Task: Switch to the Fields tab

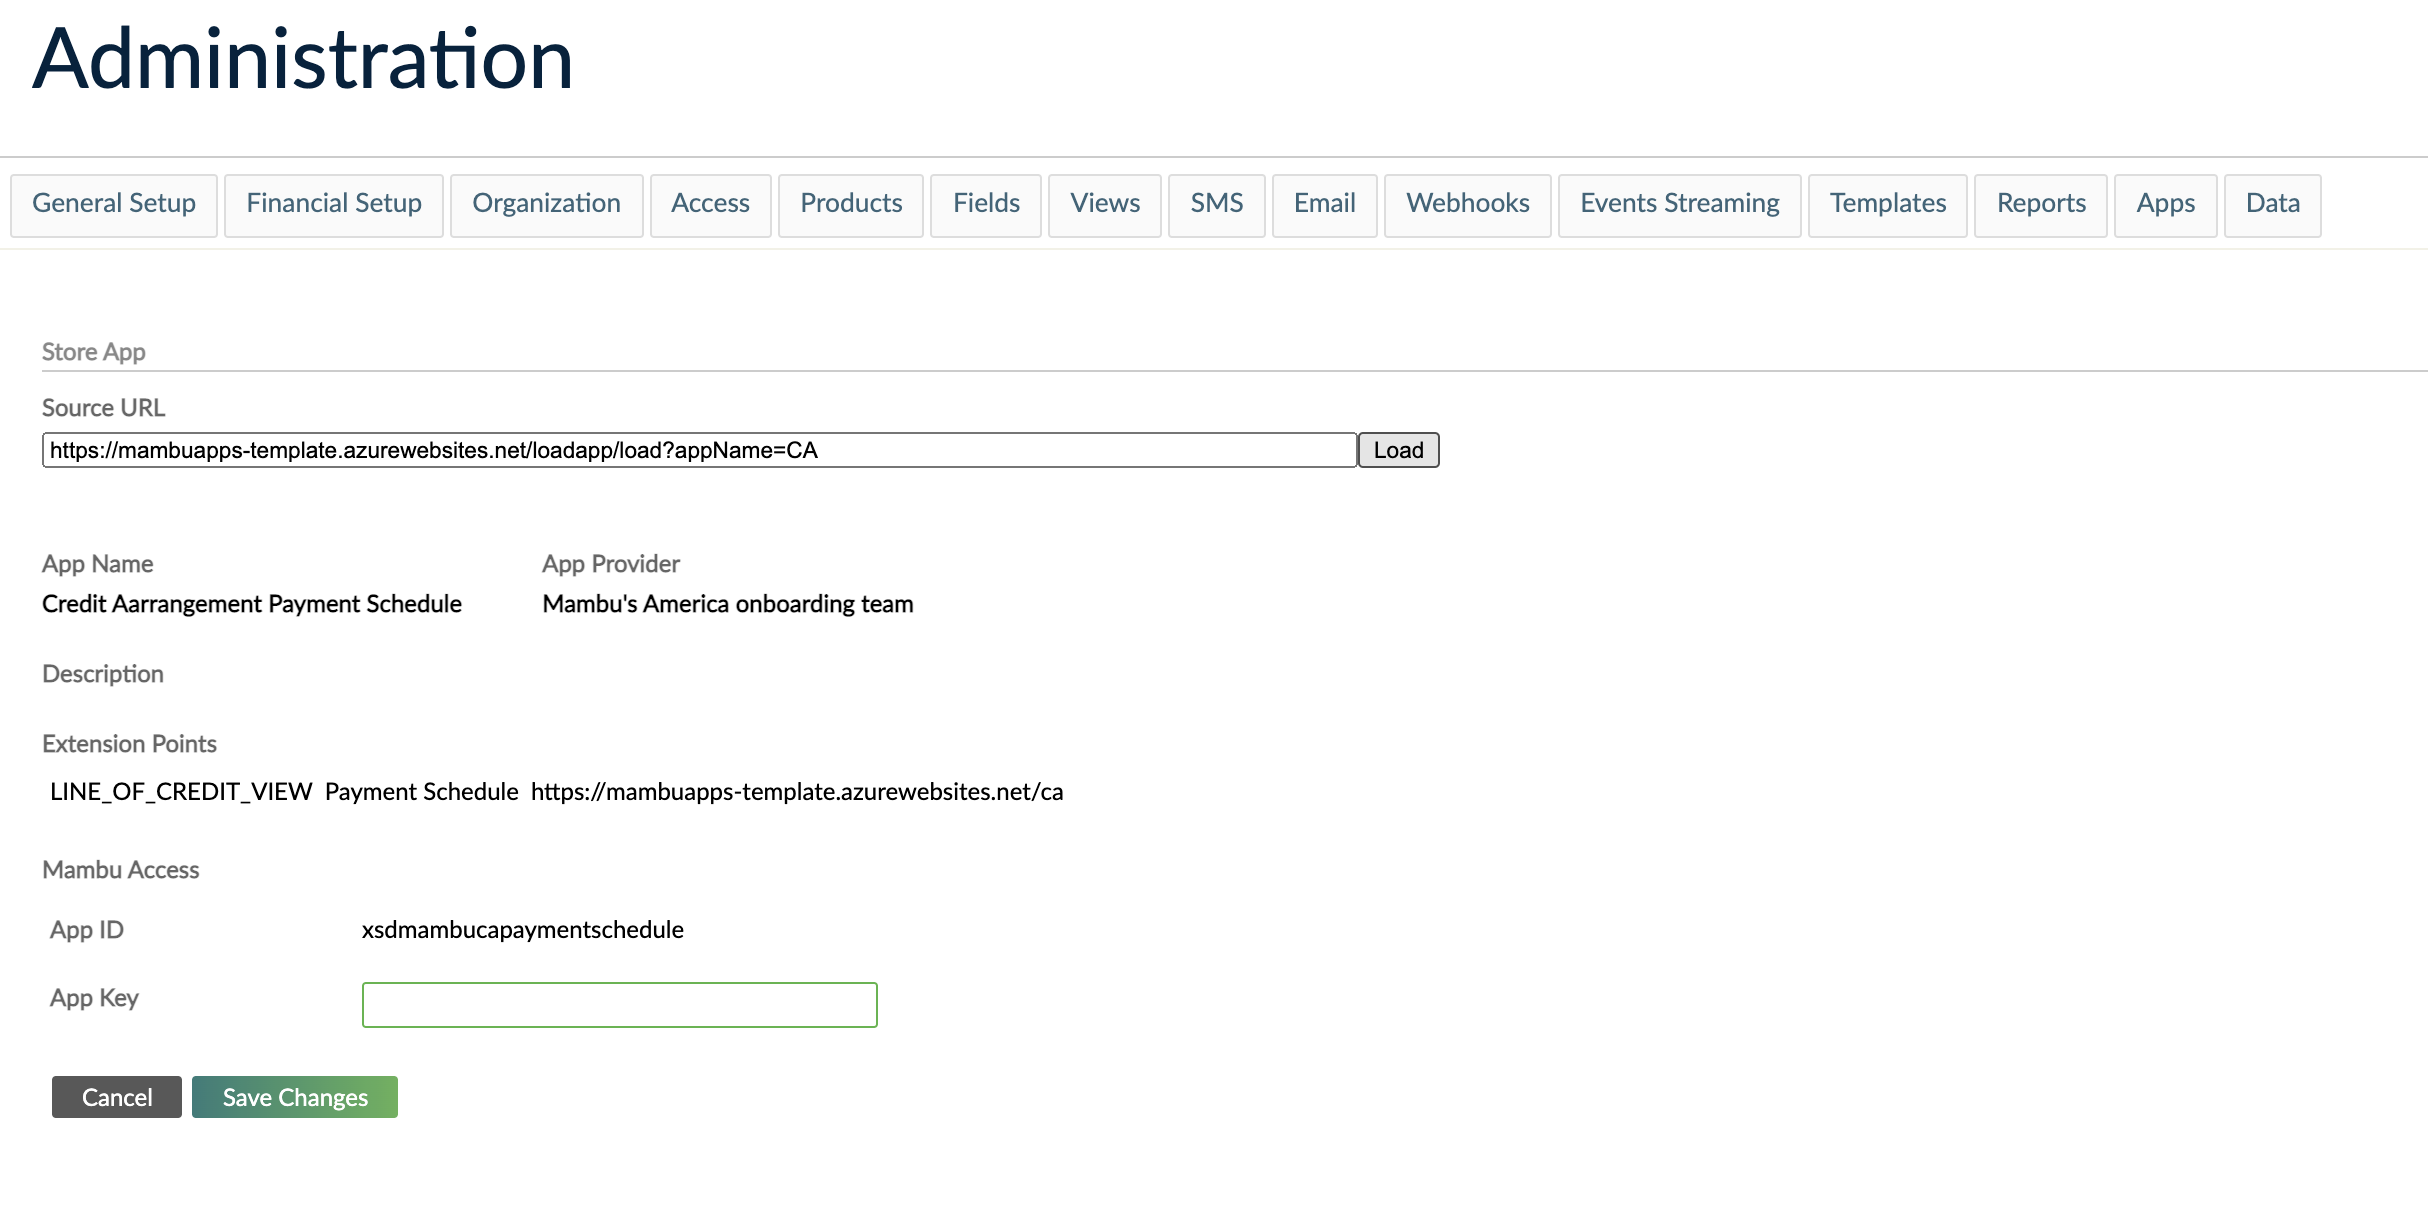Action: [986, 204]
